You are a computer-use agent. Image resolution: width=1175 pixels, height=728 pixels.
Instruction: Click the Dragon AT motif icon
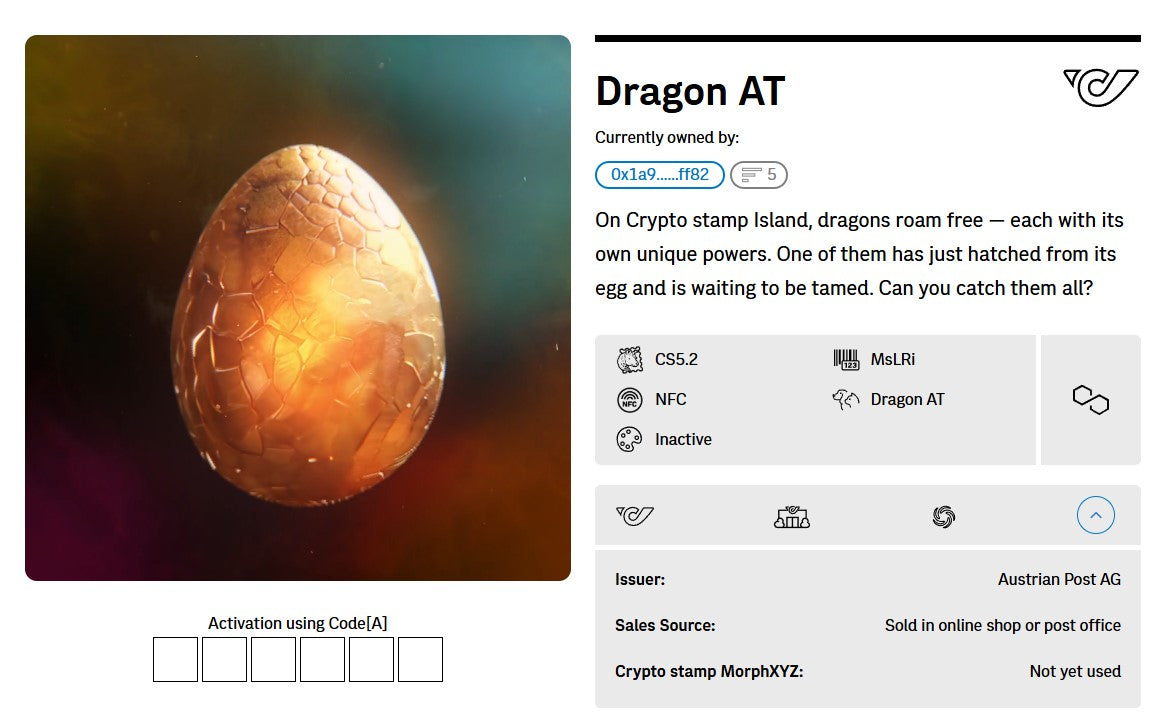tap(845, 398)
